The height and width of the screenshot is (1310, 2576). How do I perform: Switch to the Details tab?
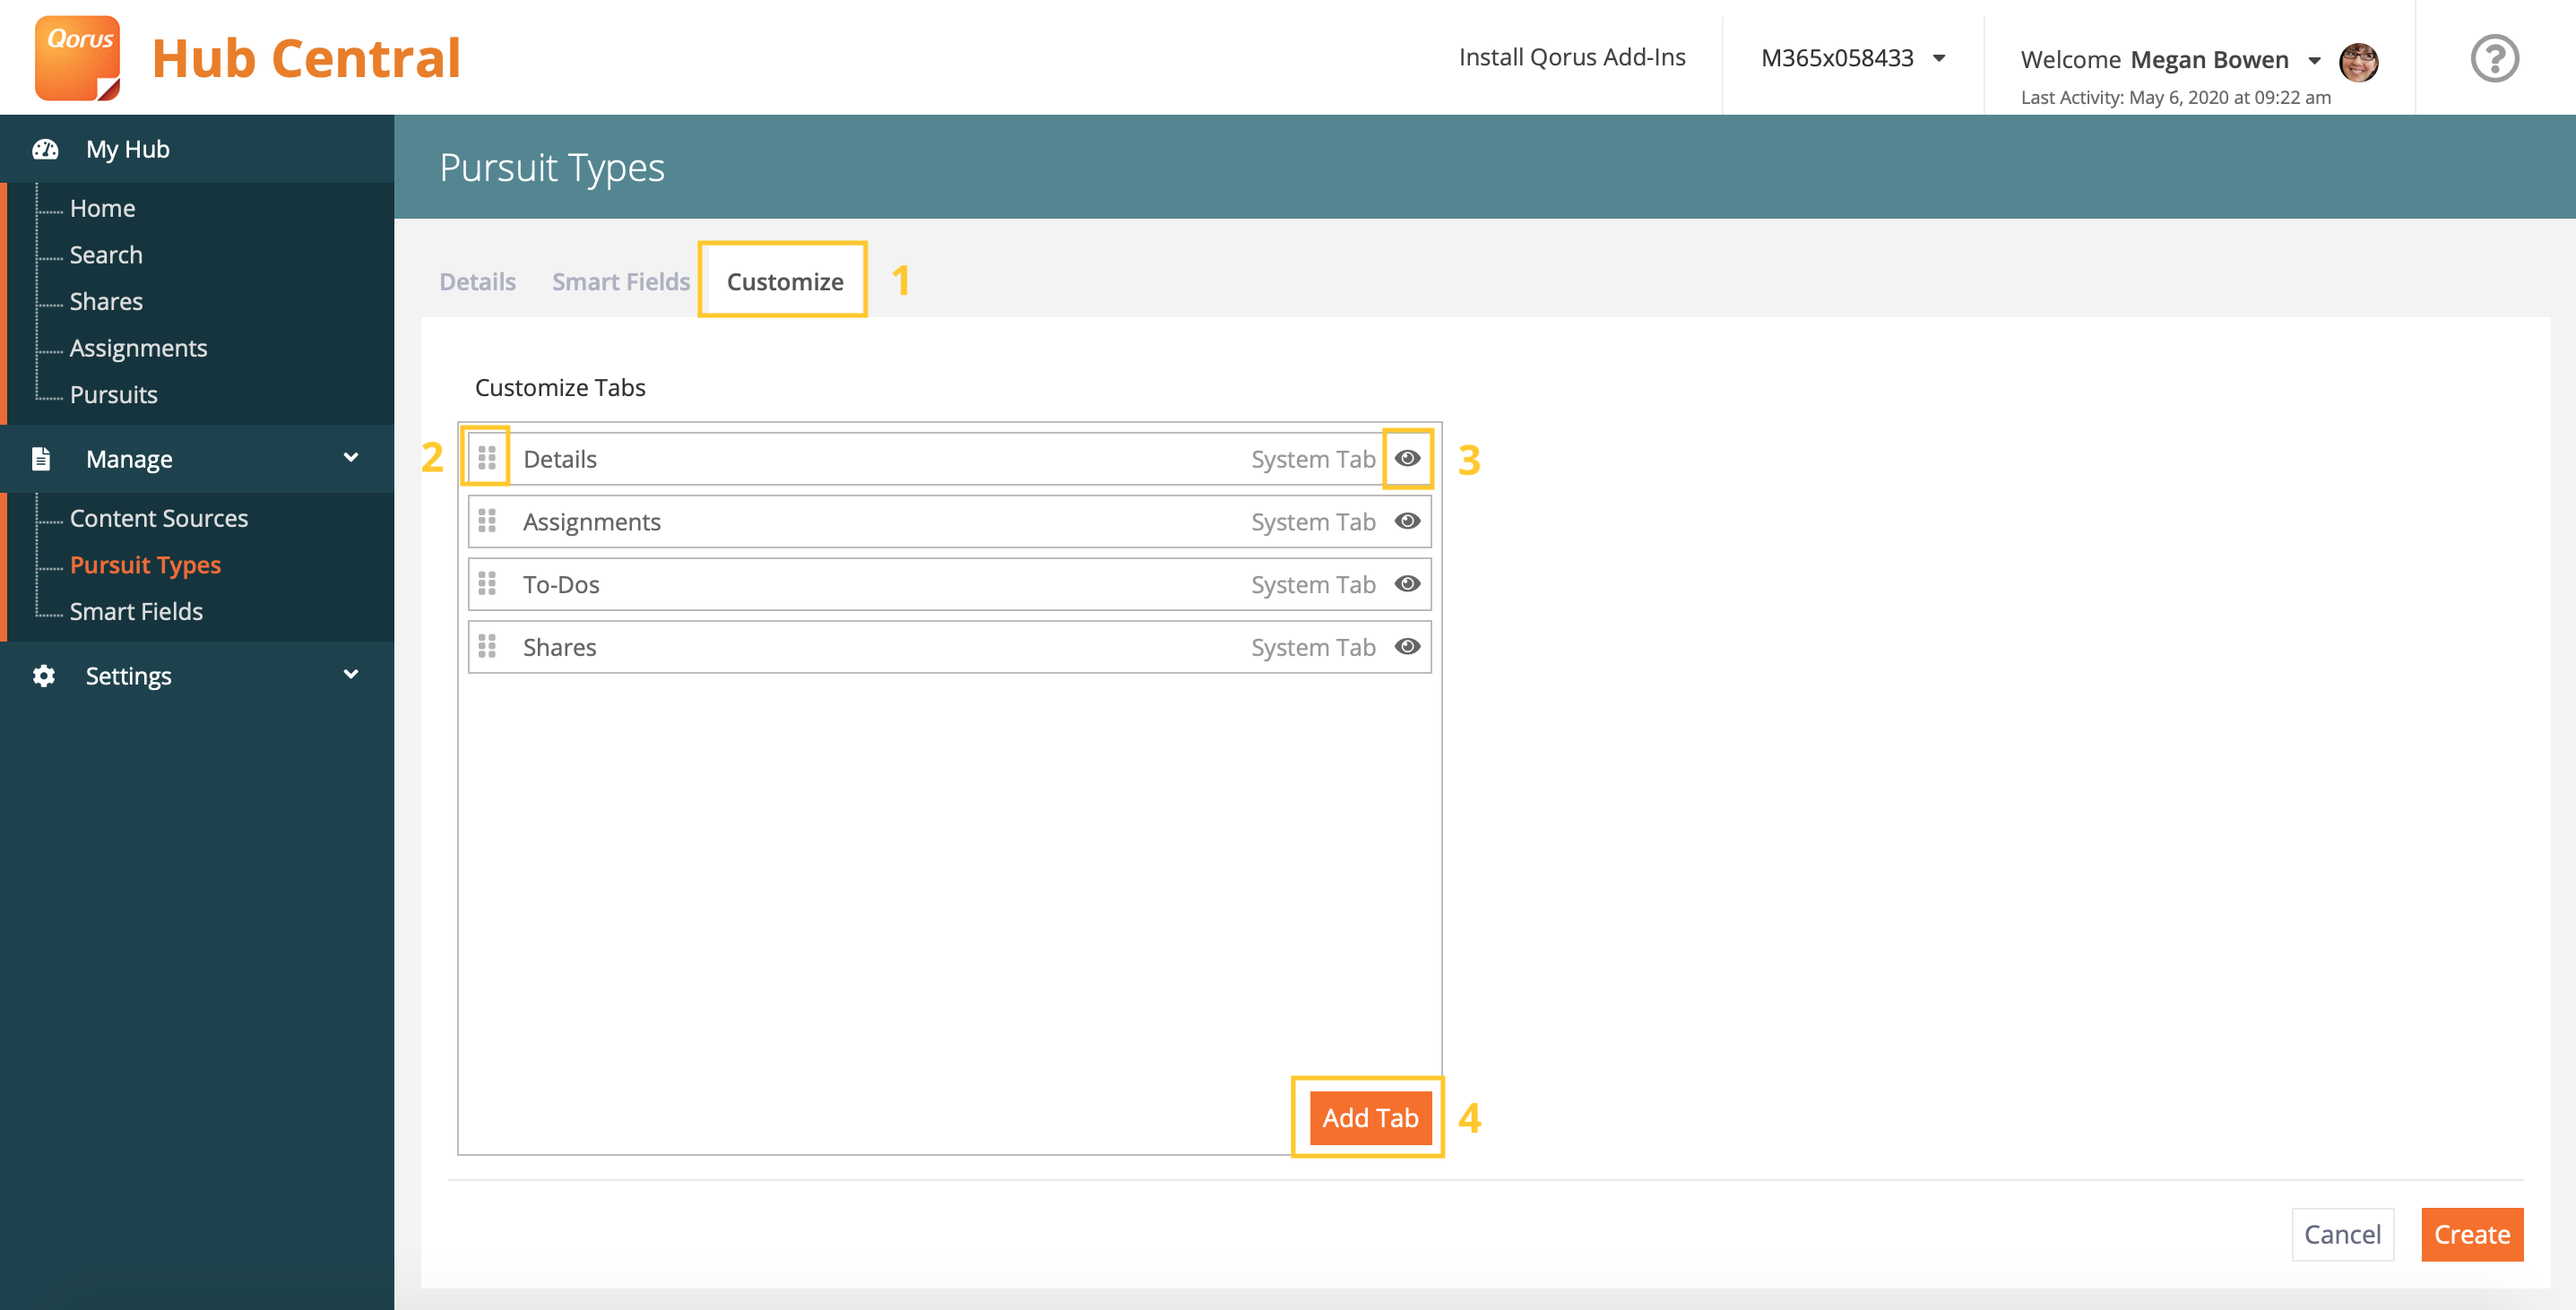[477, 282]
